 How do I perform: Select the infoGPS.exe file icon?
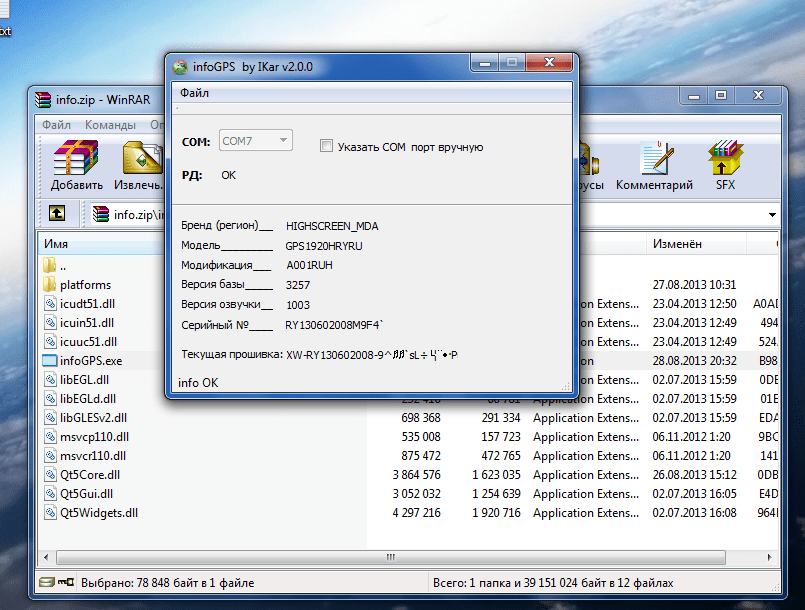tap(50, 361)
